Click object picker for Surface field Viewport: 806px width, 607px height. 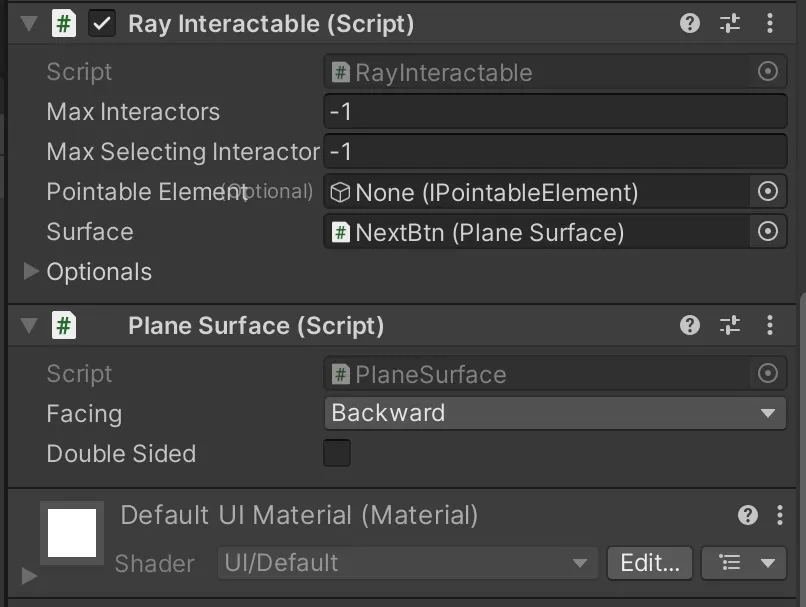[767, 232]
